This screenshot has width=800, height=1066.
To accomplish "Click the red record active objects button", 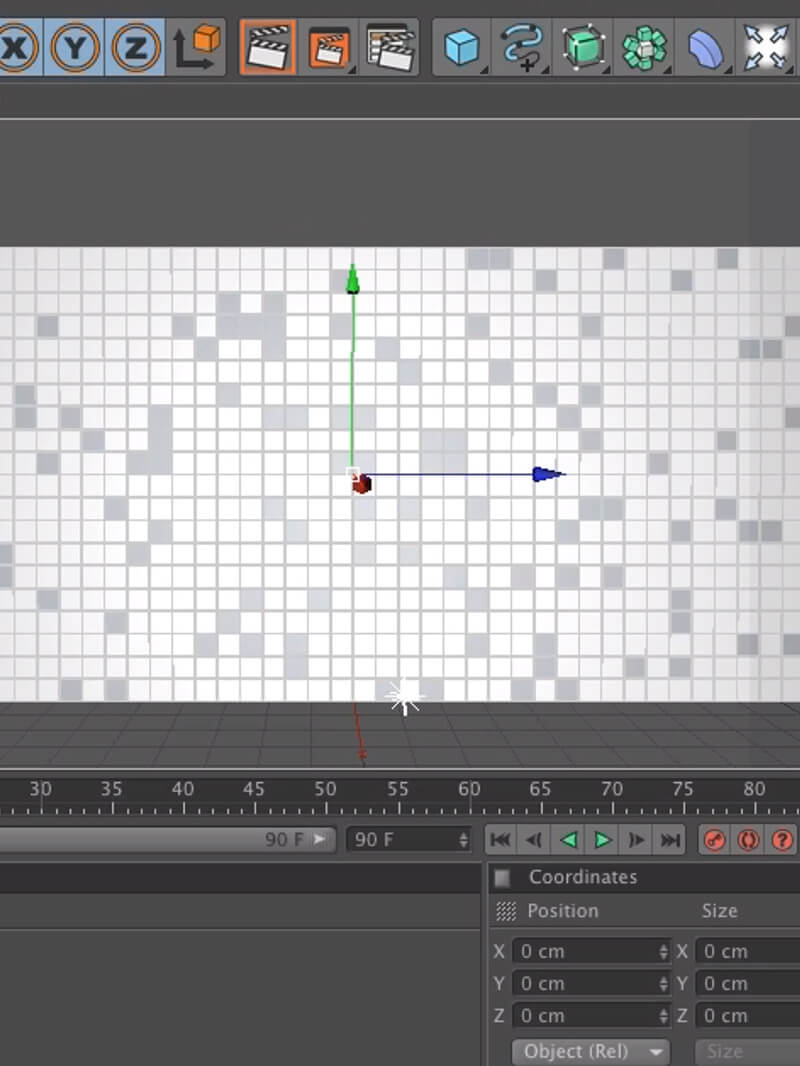I will [714, 840].
